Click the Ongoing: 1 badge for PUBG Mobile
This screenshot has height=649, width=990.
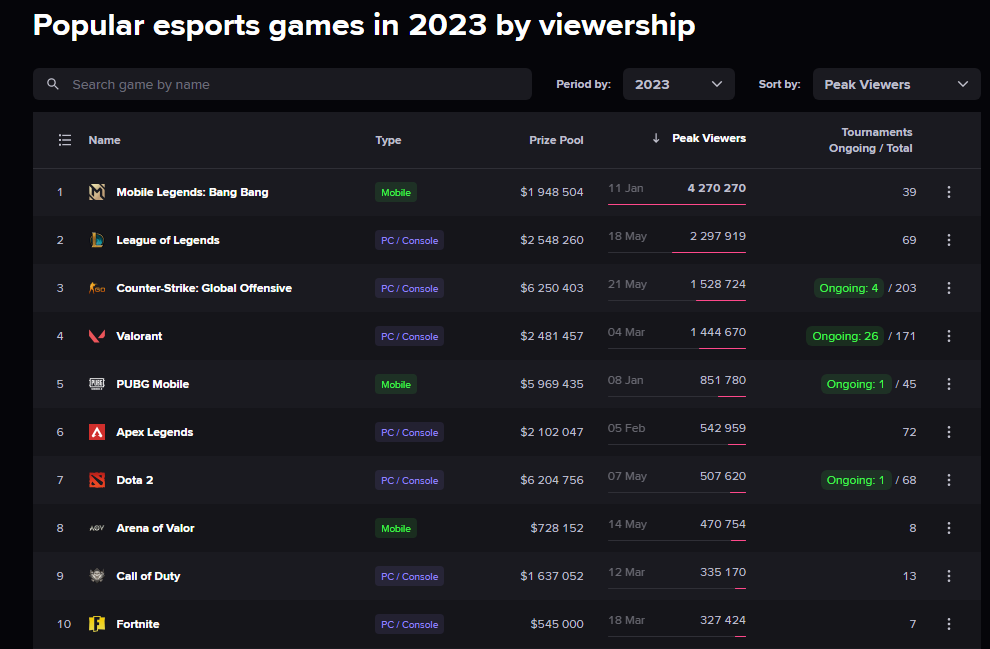(x=856, y=384)
